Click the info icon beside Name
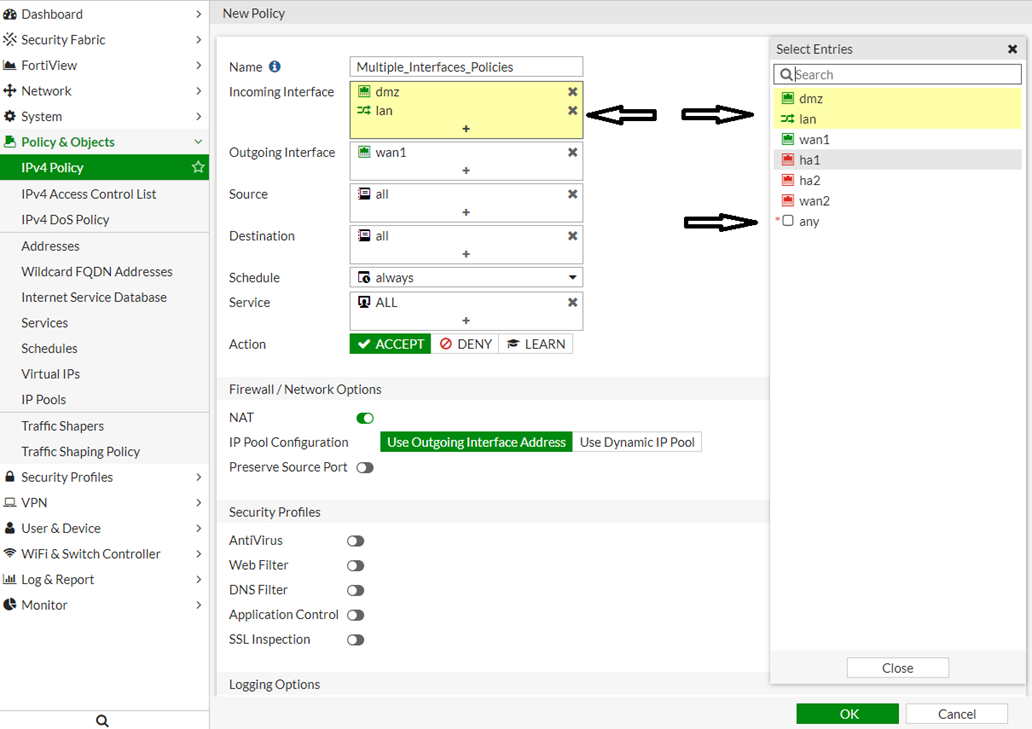Viewport: 1032px width, 729px height. coord(275,67)
